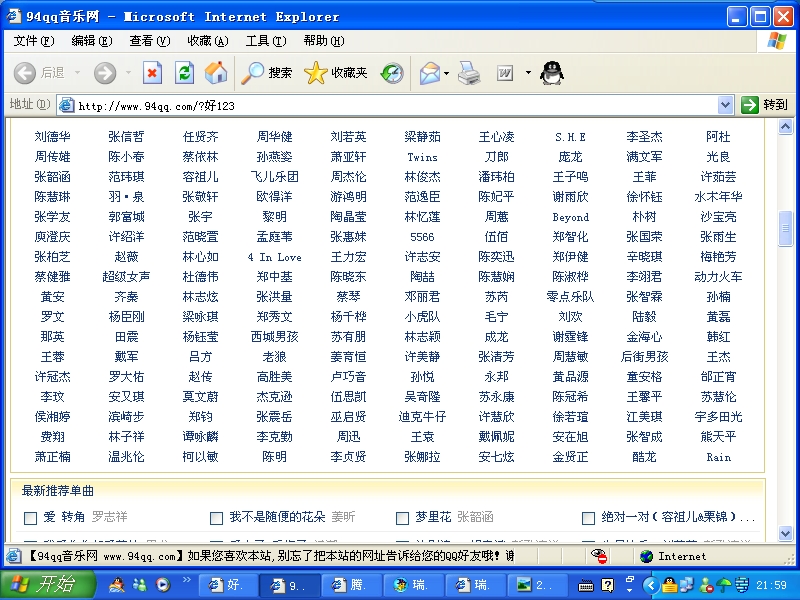Open Favorites (收藏夹) star button

click(x=336, y=73)
